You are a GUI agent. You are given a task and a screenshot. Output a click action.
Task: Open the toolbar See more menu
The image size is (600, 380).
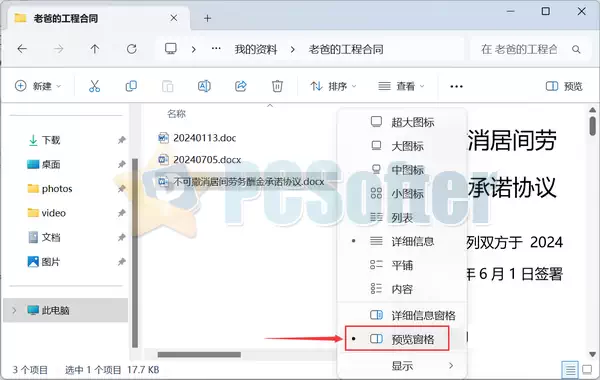(x=456, y=86)
